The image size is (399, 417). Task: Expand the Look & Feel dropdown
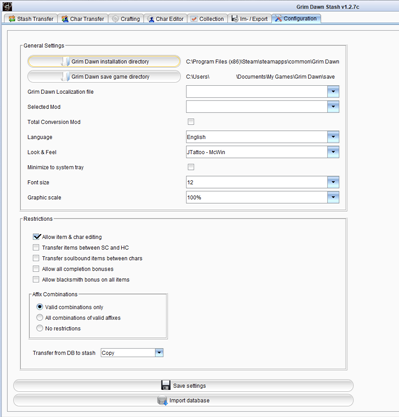tap(263, 152)
